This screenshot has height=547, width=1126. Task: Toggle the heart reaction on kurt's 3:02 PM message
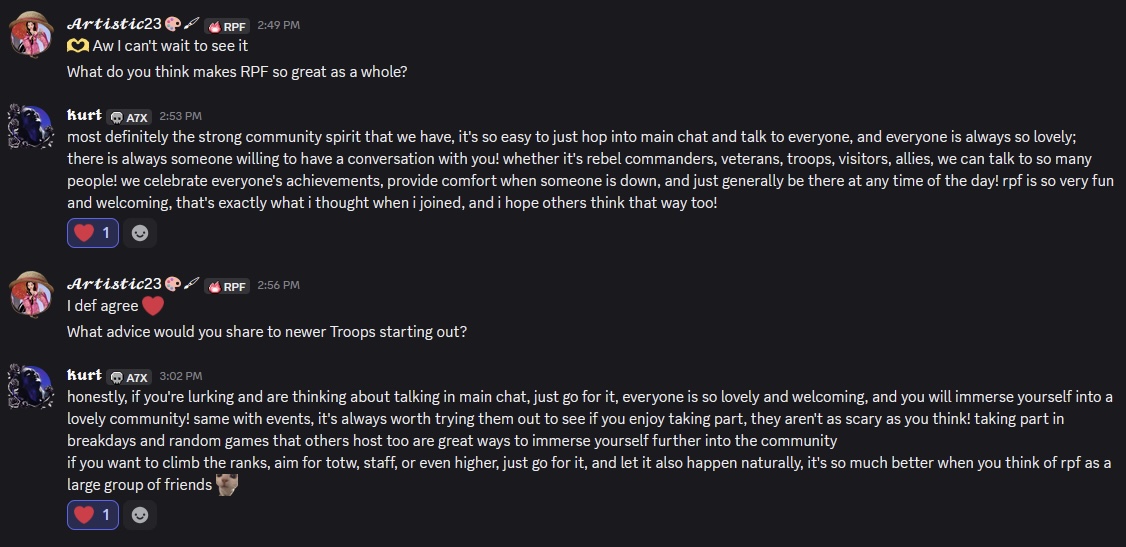click(x=93, y=515)
